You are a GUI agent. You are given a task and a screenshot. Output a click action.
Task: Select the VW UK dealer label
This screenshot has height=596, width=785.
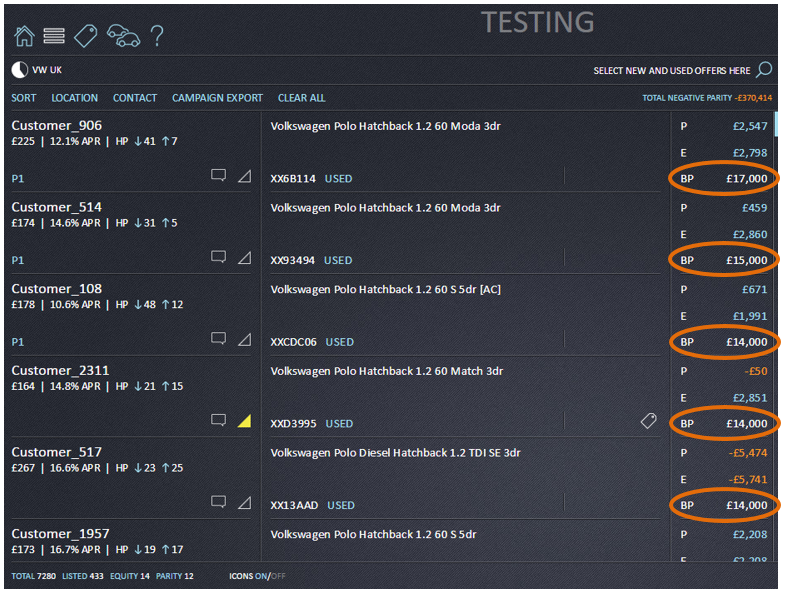click(47, 70)
